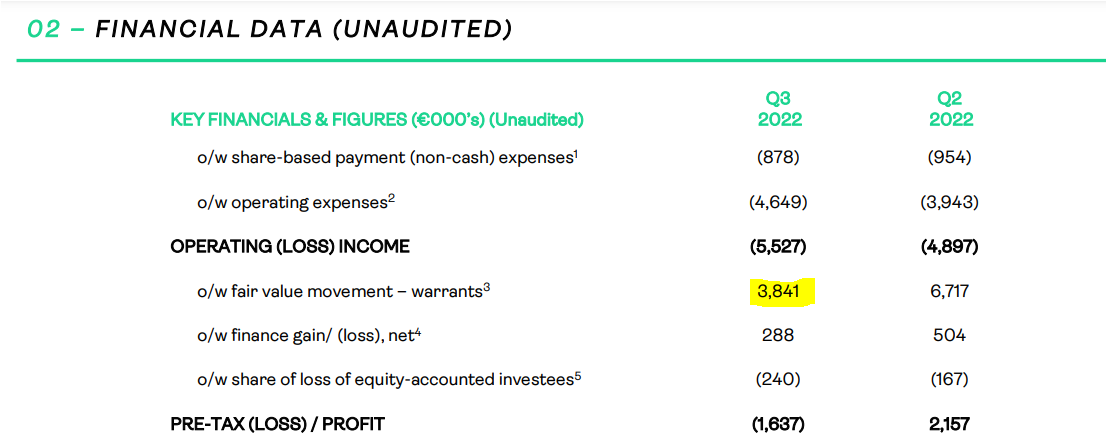Viewport: 1107px width, 448px height.
Task: Open footnote 3 beside fair value movement warrants
Action: pos(487,287)
